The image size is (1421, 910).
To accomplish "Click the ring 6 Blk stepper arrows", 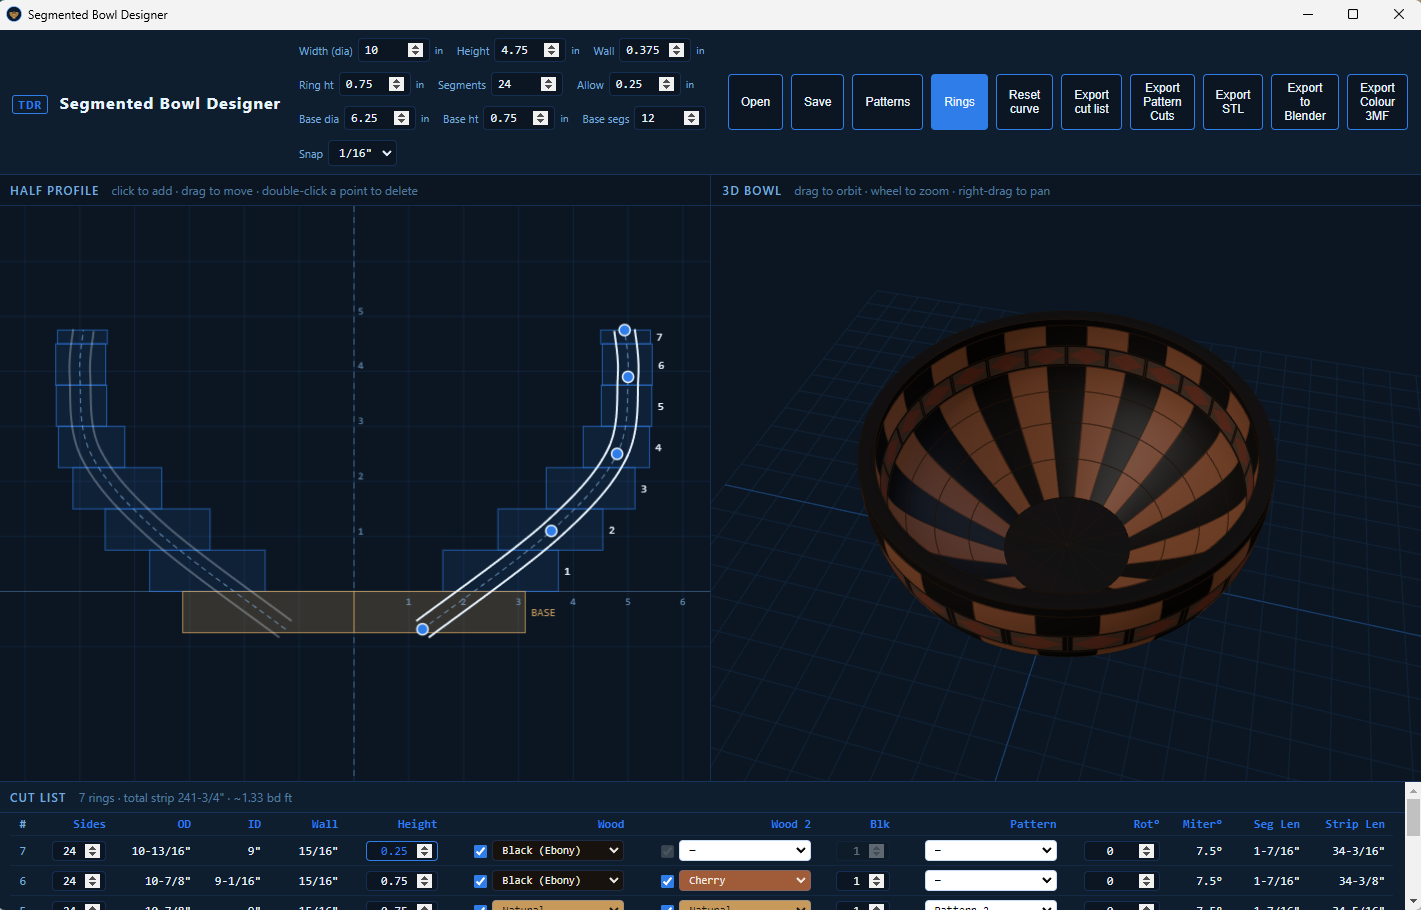I will (x=877, y=881).
